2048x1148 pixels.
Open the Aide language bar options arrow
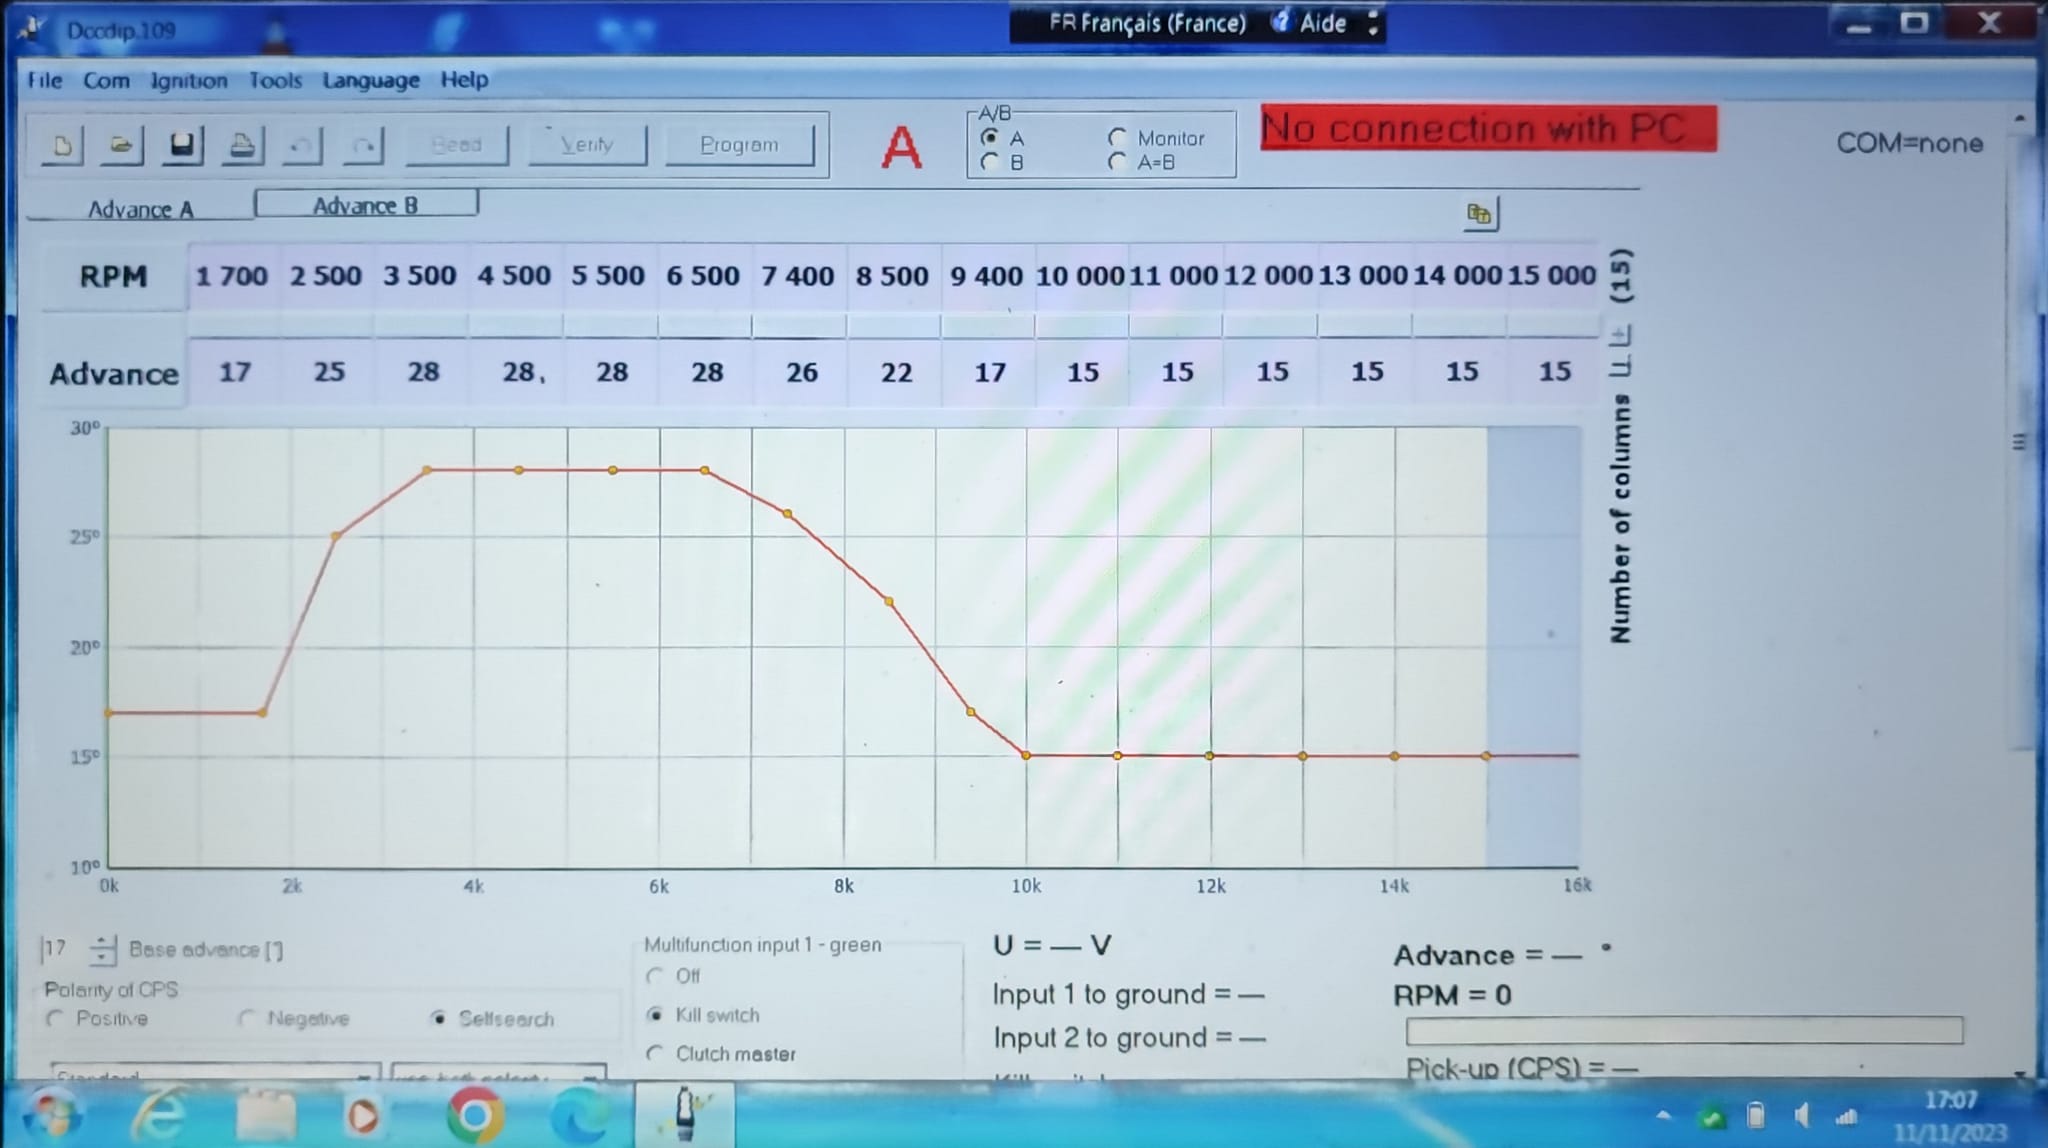(1373, 23)
